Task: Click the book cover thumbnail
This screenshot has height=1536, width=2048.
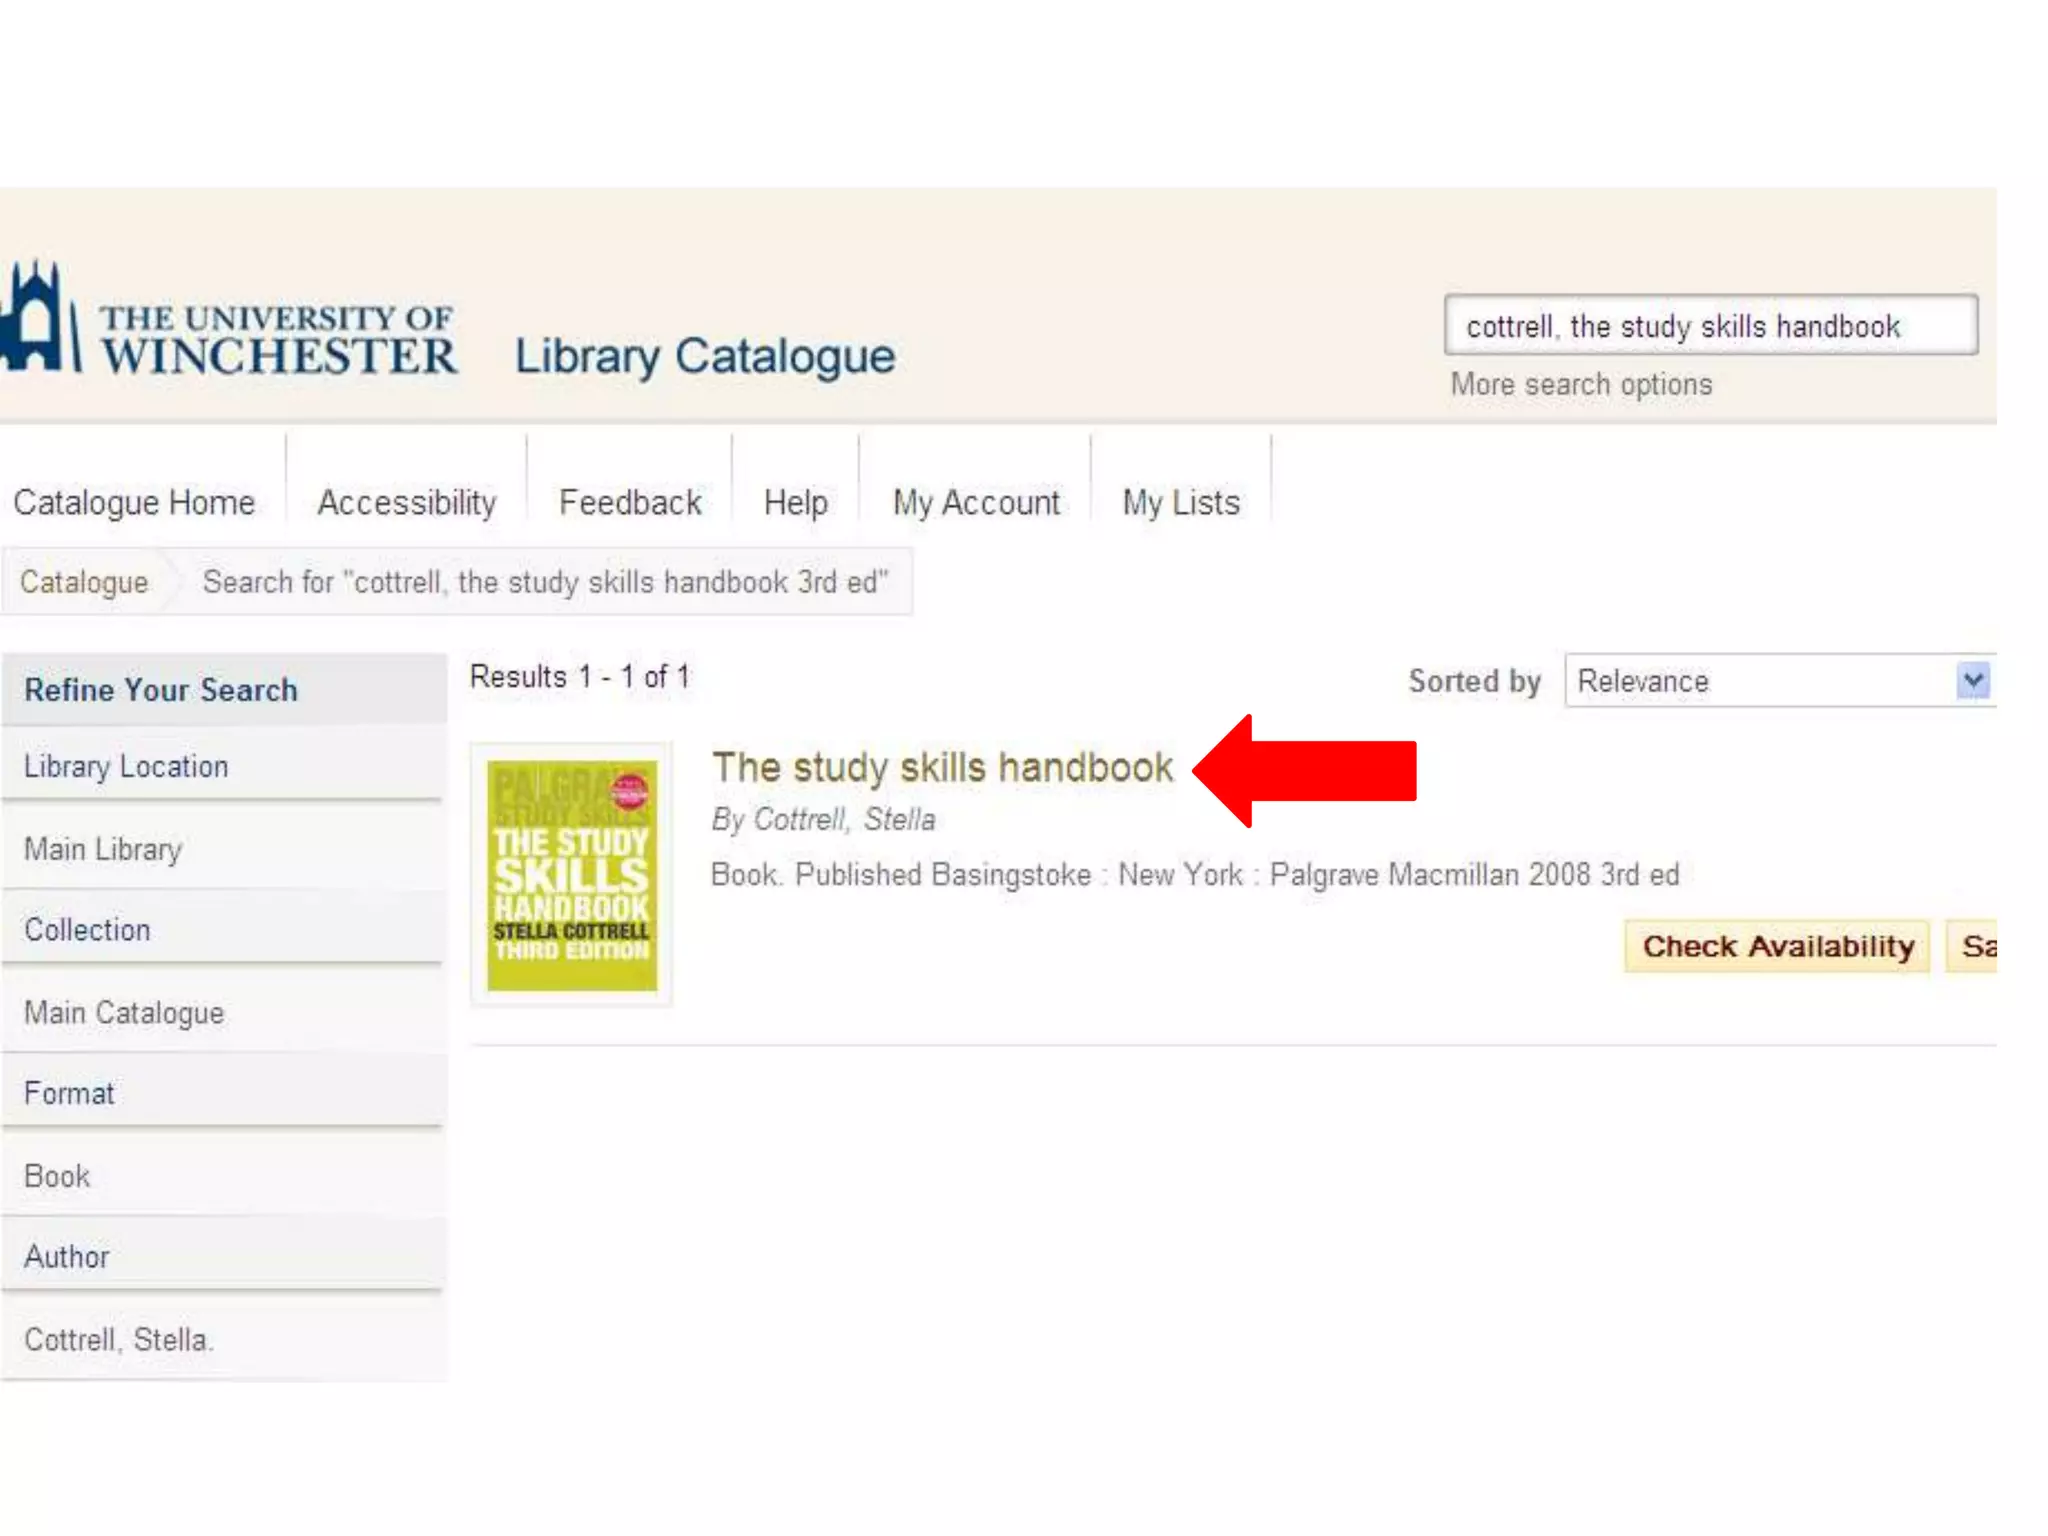Action: tap(571, 875)
